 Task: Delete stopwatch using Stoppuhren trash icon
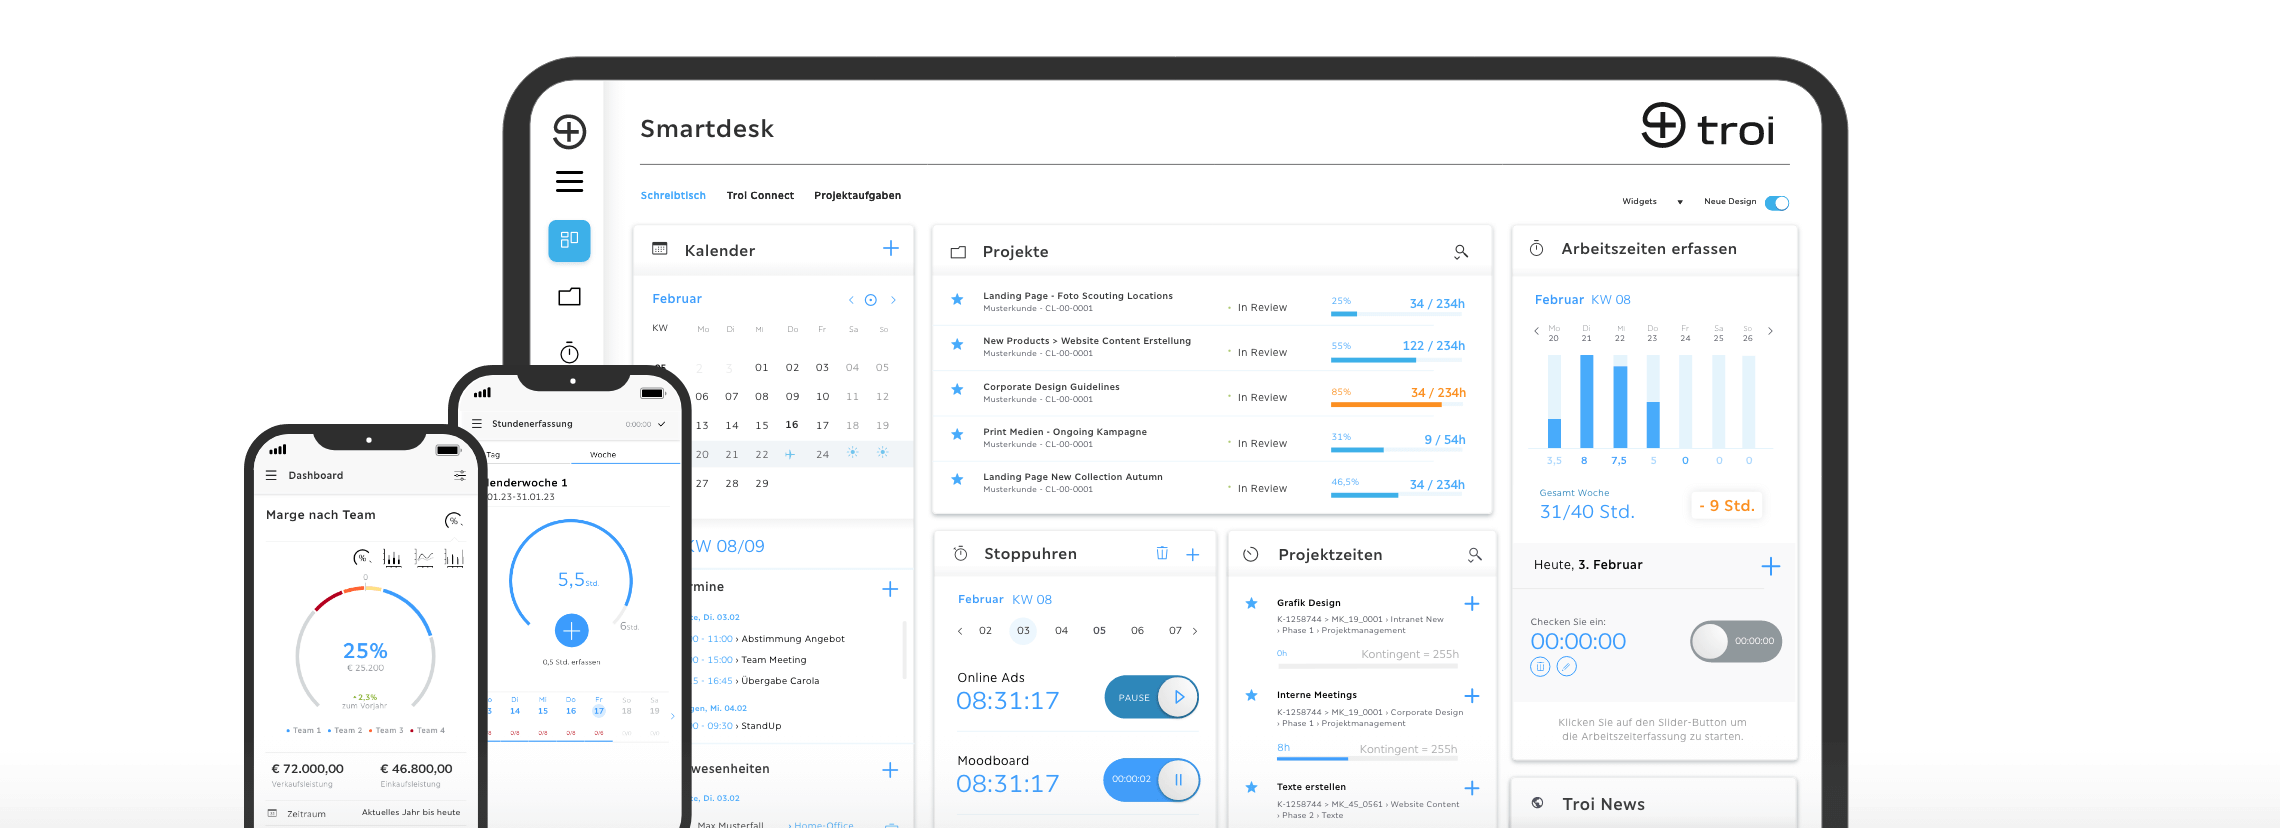1162,553
